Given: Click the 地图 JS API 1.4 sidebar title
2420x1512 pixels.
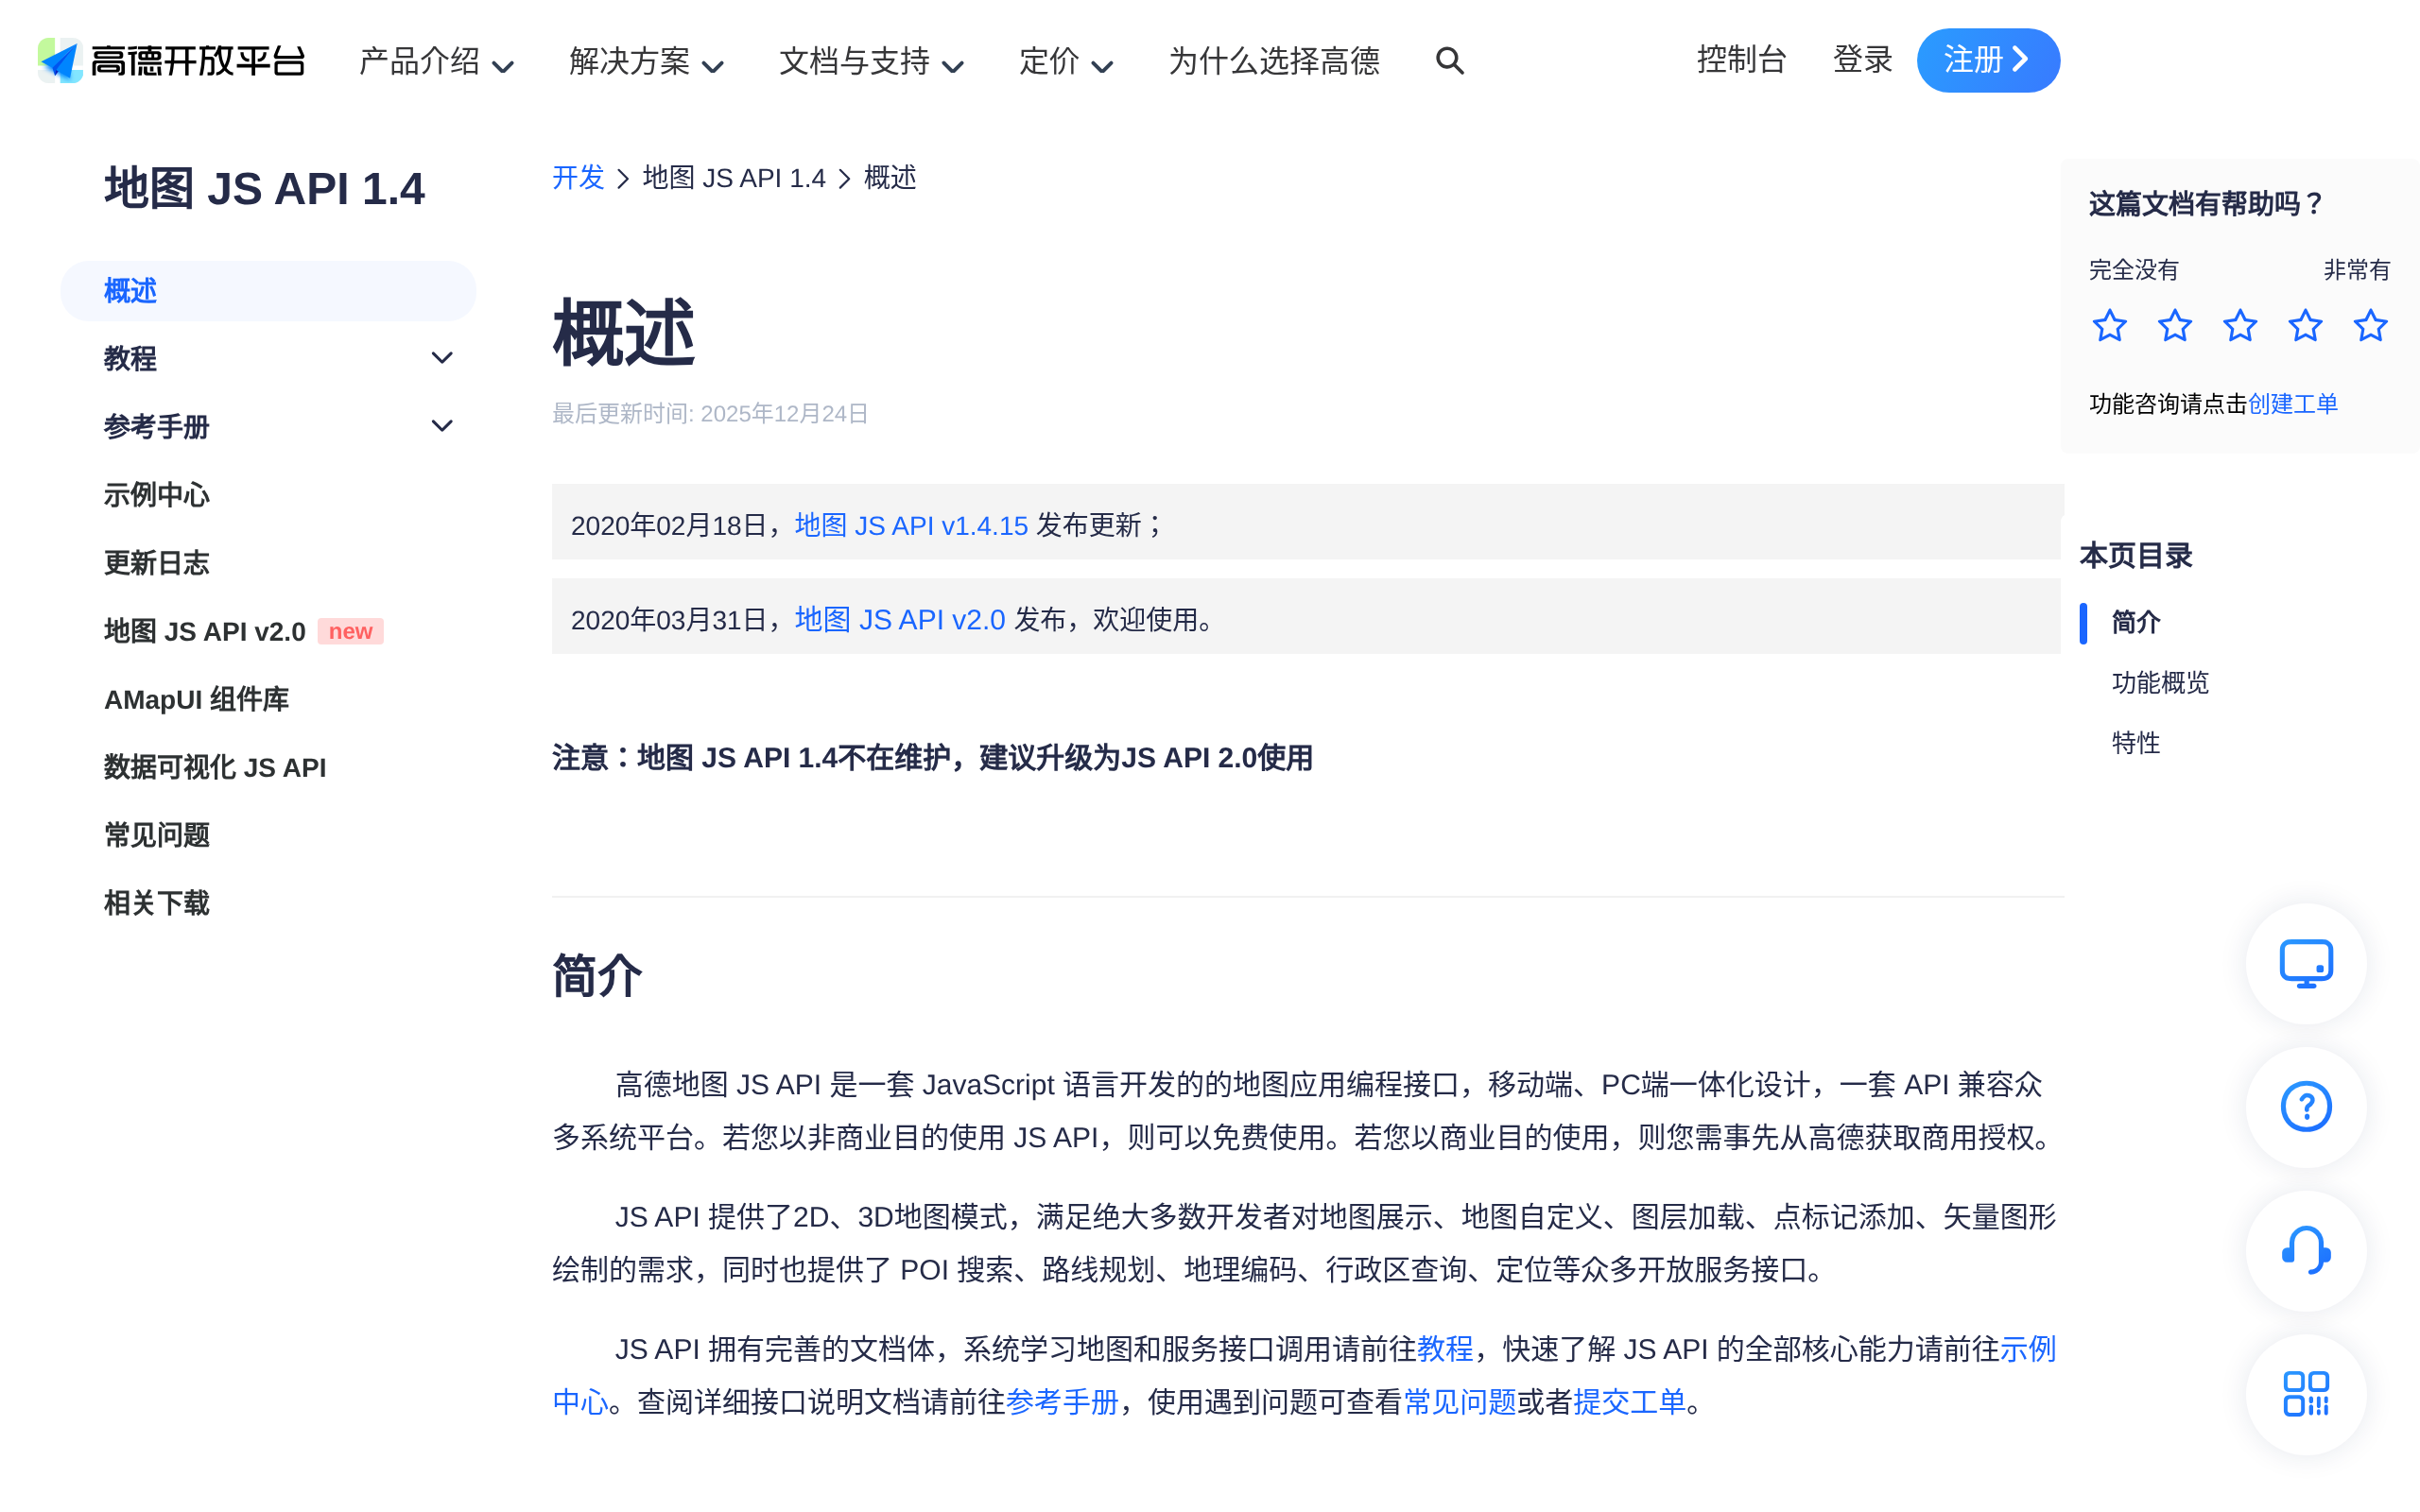Looking at the screenshot, I should [x=264, y=189].
